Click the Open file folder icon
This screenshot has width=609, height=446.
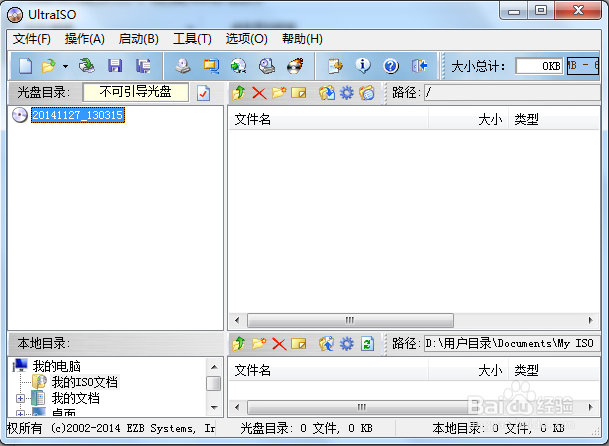(49, 66)
